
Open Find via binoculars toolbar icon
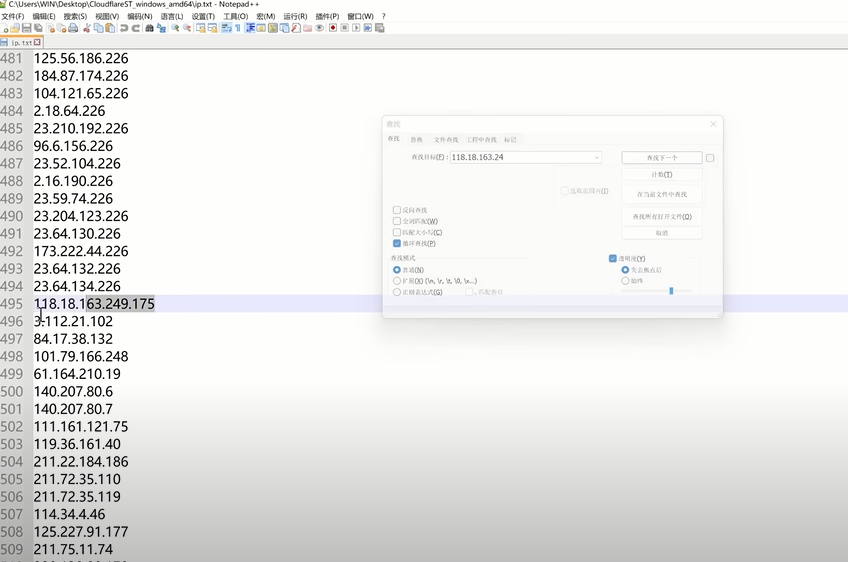(150, 28)
